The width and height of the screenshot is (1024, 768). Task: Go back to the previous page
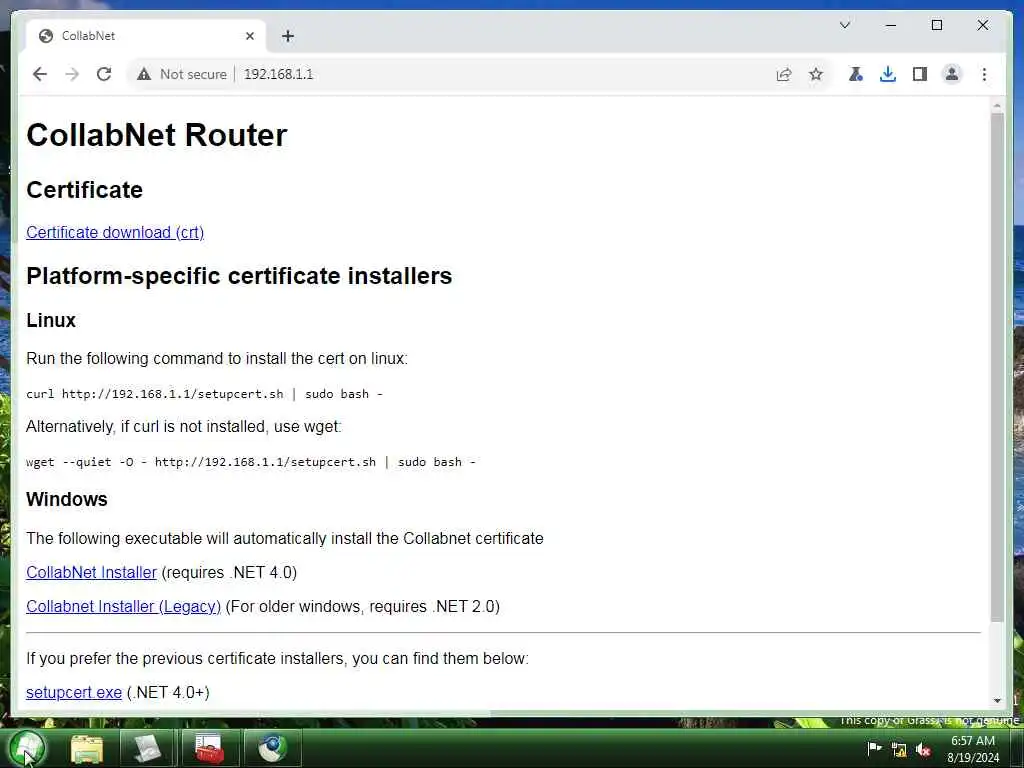[x=40, y=74]
